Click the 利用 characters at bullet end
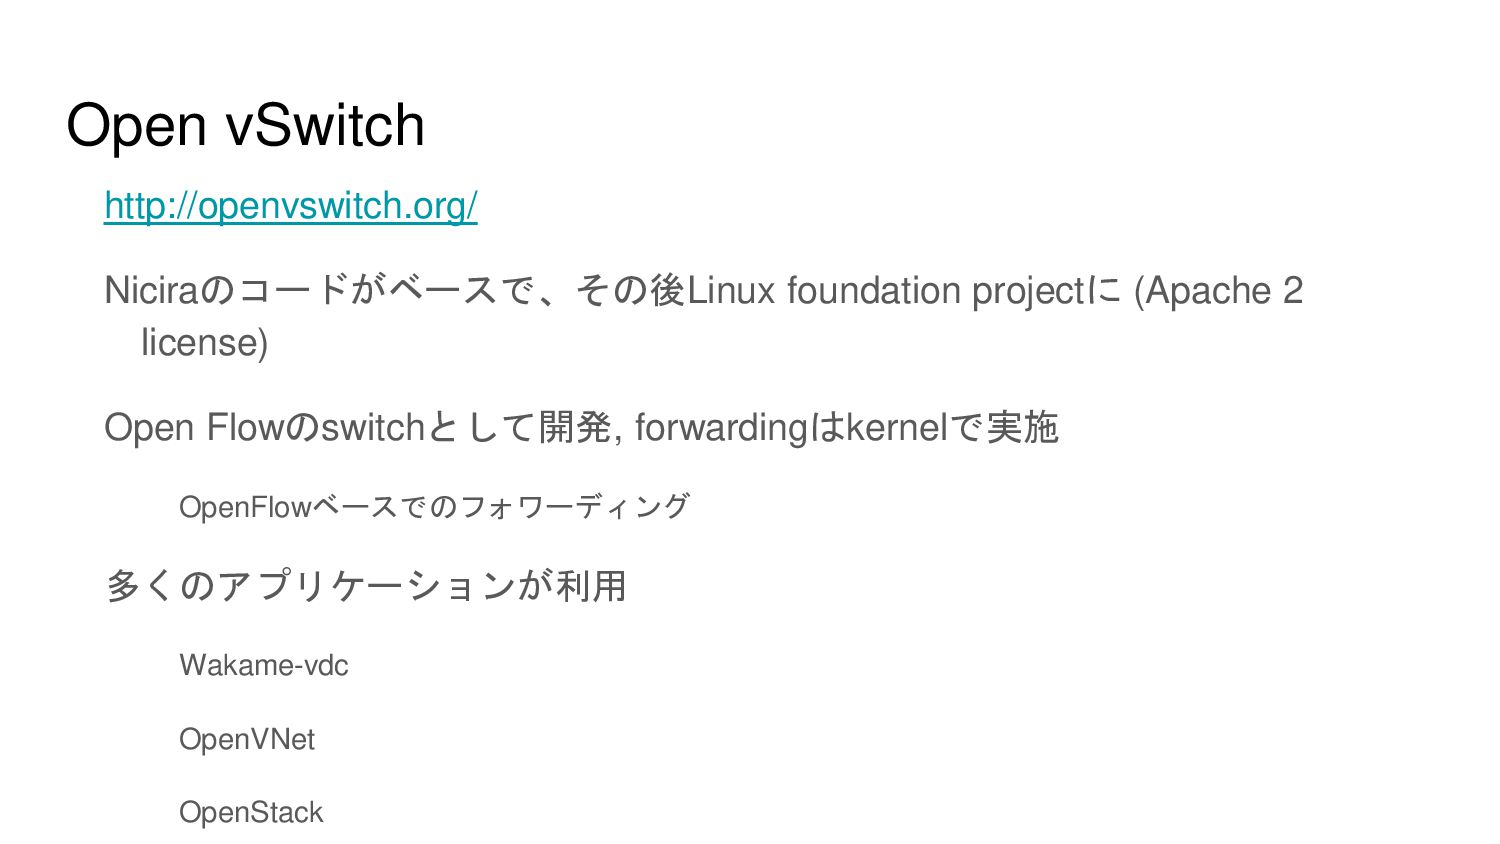Viewport: 1500px width, 844px height. coord(591,586)
